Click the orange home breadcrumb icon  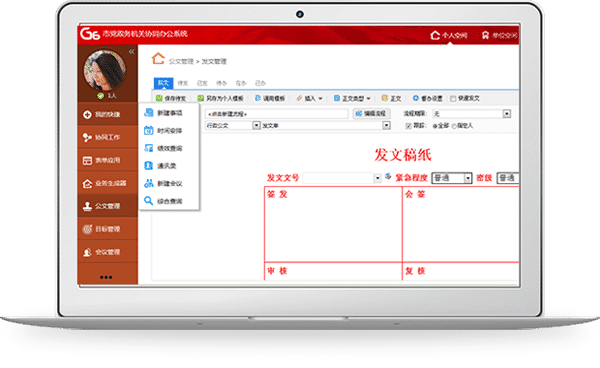tap(158, 59)
